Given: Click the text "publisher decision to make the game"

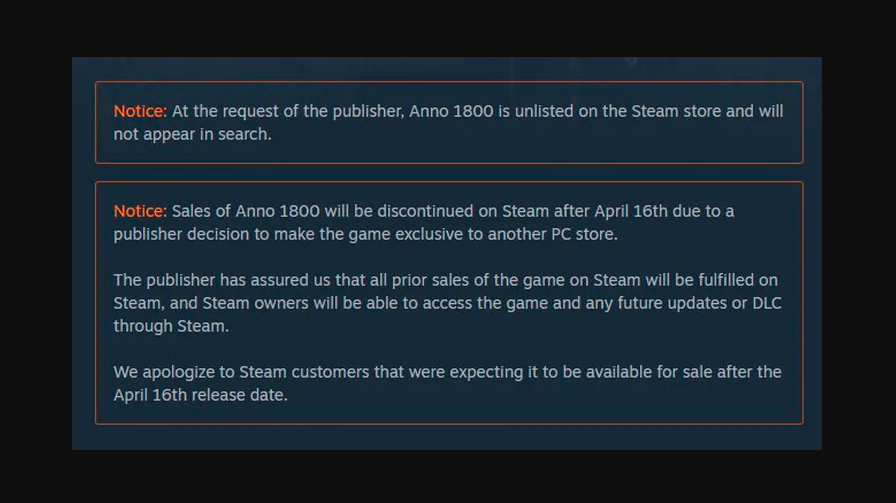Looking at the screenshot, I should (x=248, y=234).
